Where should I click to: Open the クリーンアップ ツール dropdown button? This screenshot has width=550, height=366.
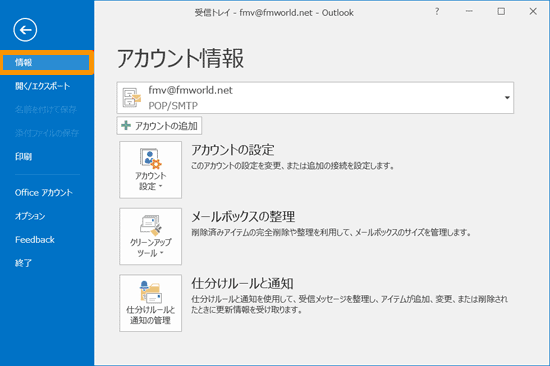(150, 236)
